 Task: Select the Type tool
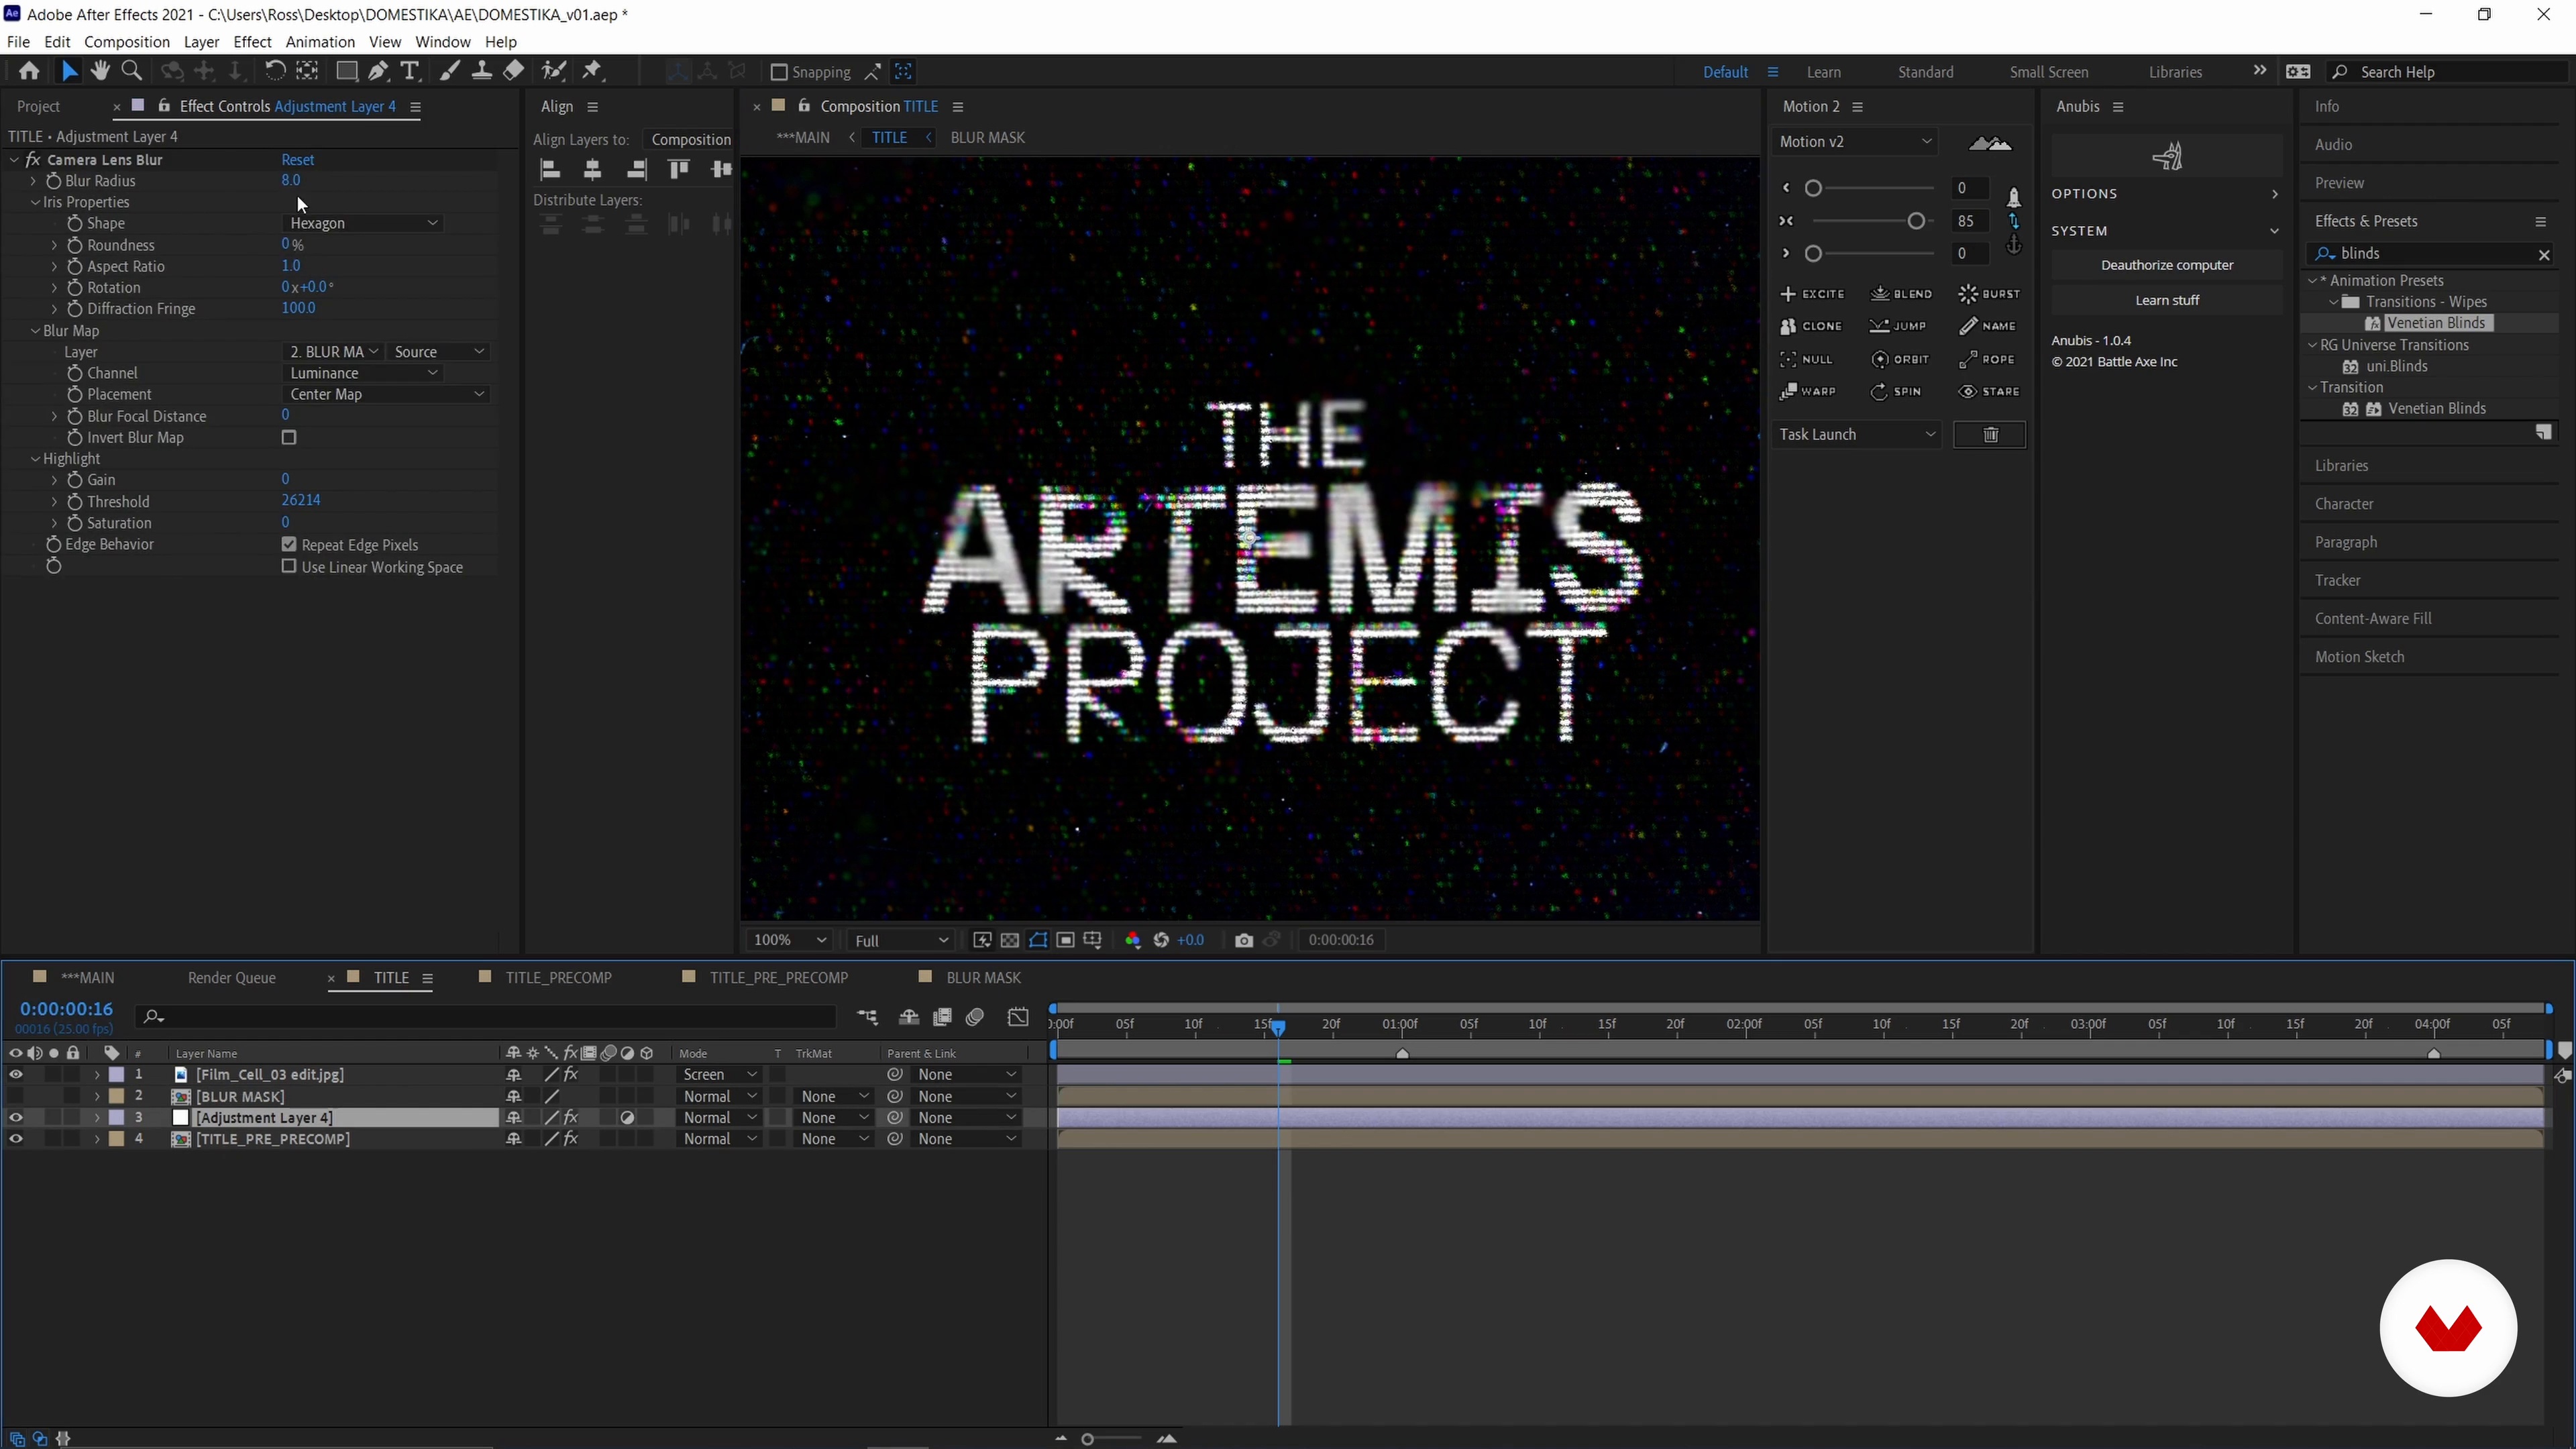[x=409, y=71]
